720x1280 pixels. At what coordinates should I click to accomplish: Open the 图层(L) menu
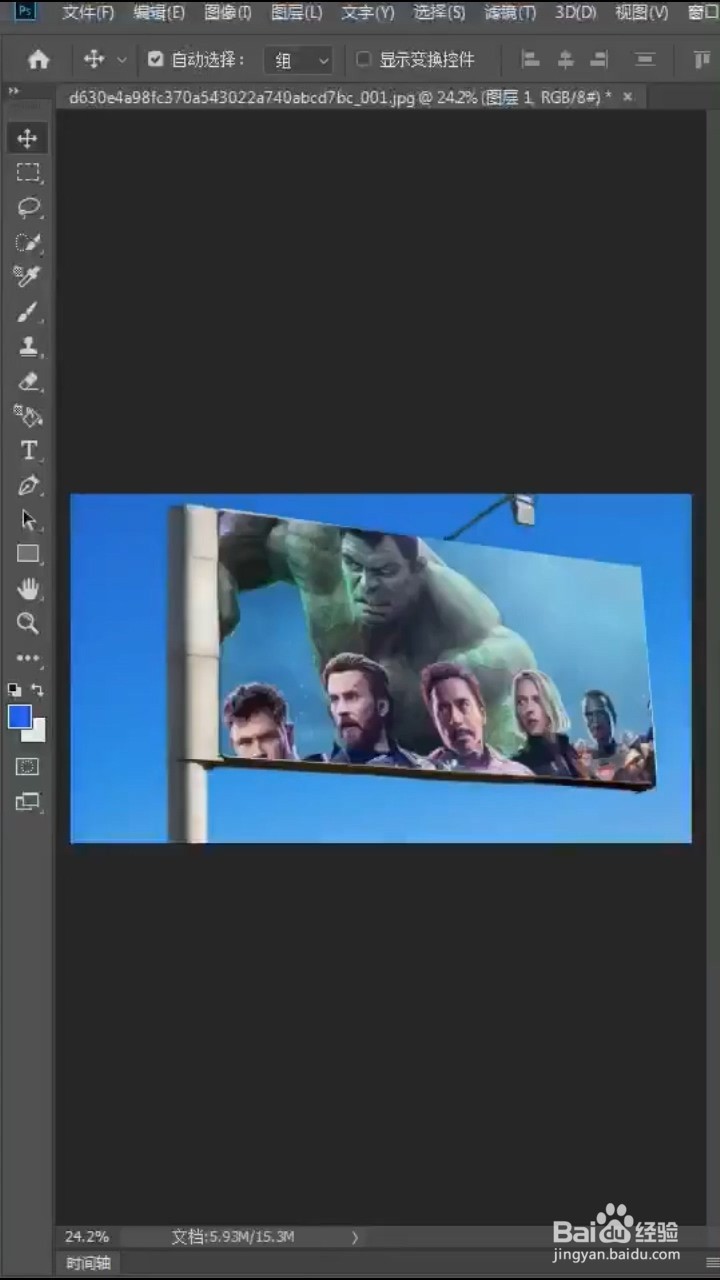pos(297,13)
